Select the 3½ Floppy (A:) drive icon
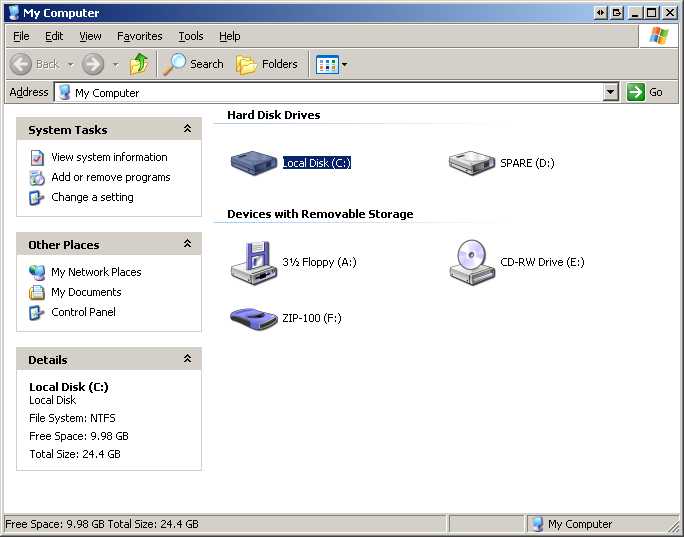This screenshot has height=537, width=684. click(254, 263)
